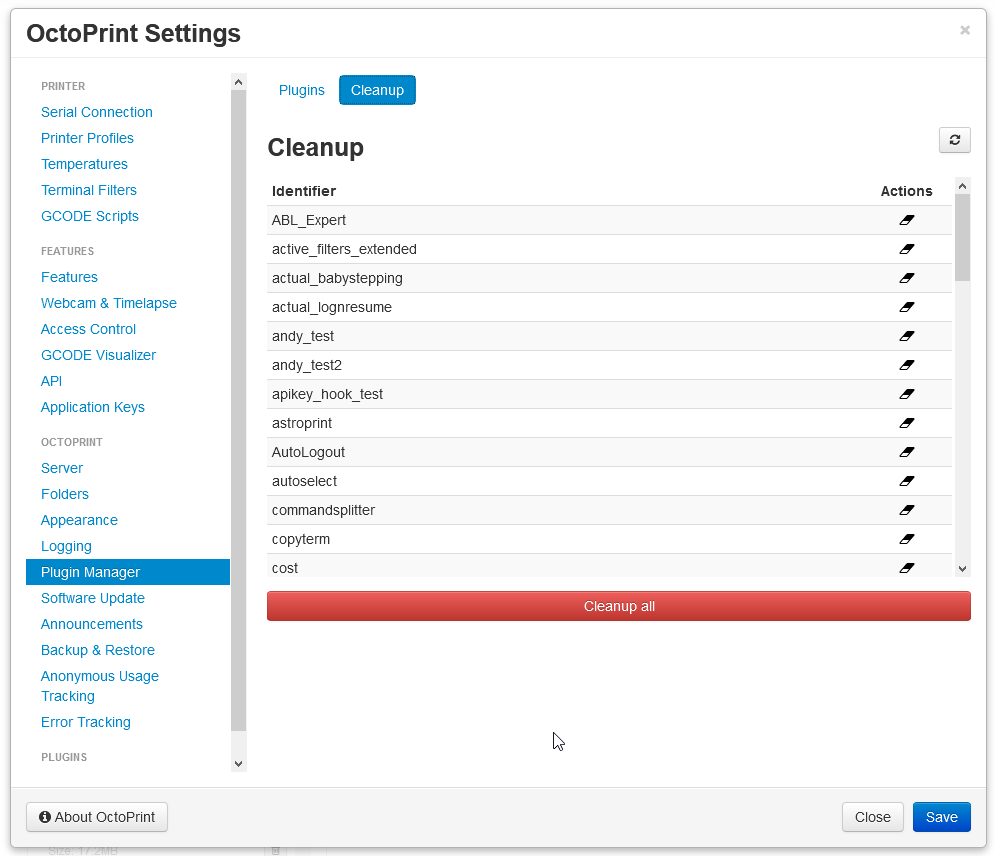The height and width of the screenshot is (856, 995).
Task: Open GCODE Scripts section
Action: pyautogui.click(x=89, y=216)
